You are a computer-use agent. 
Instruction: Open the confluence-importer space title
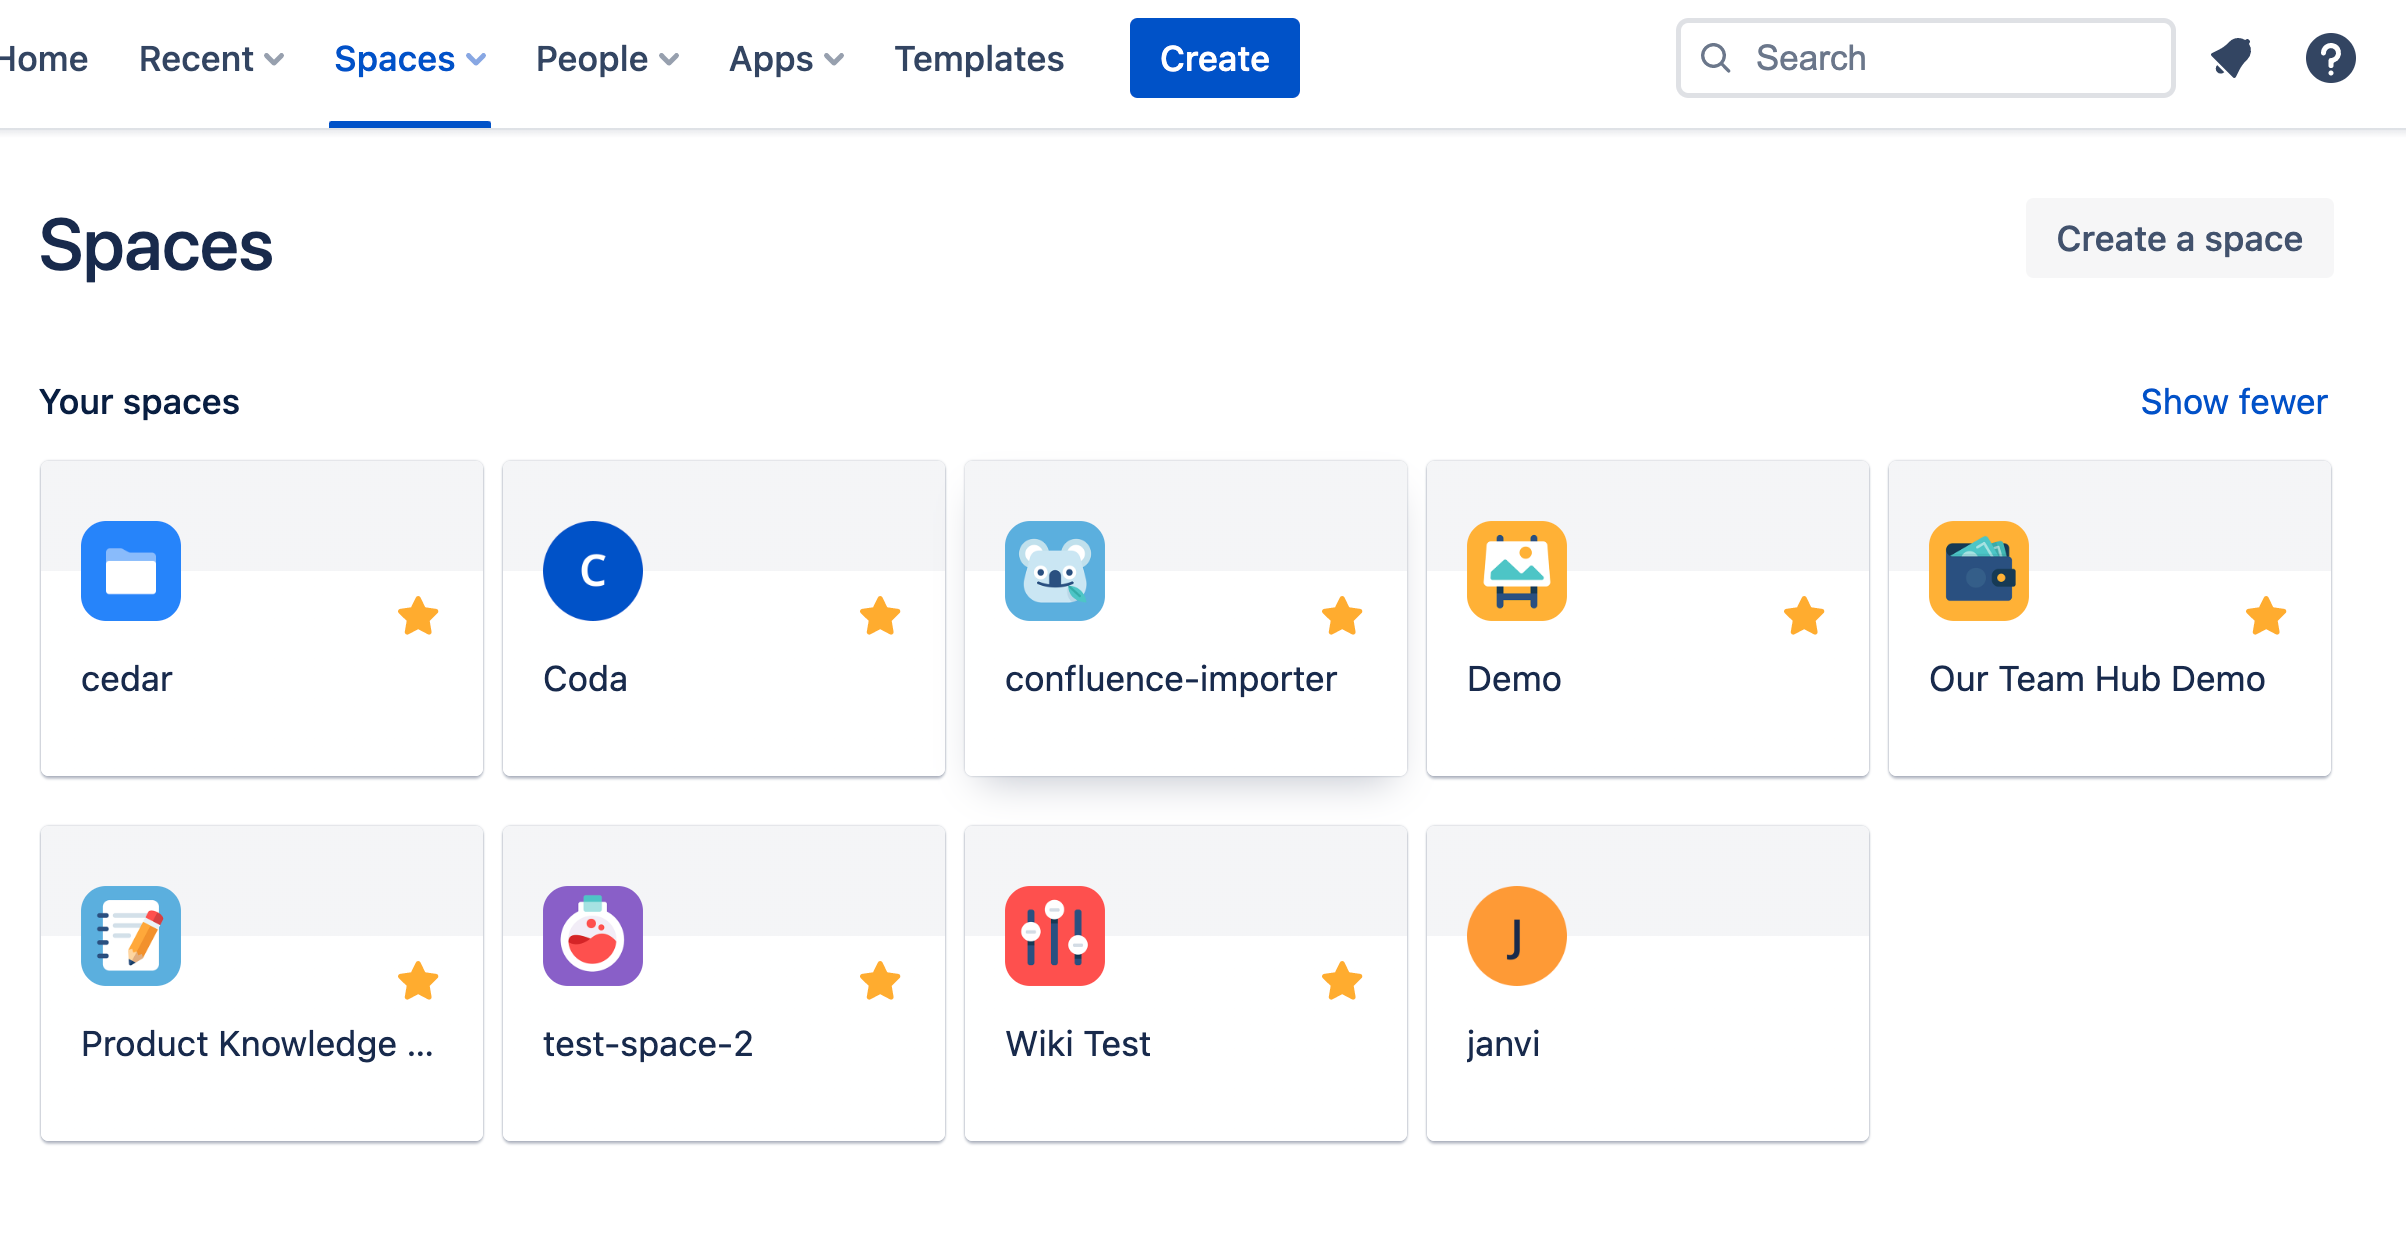point(1171,679)
